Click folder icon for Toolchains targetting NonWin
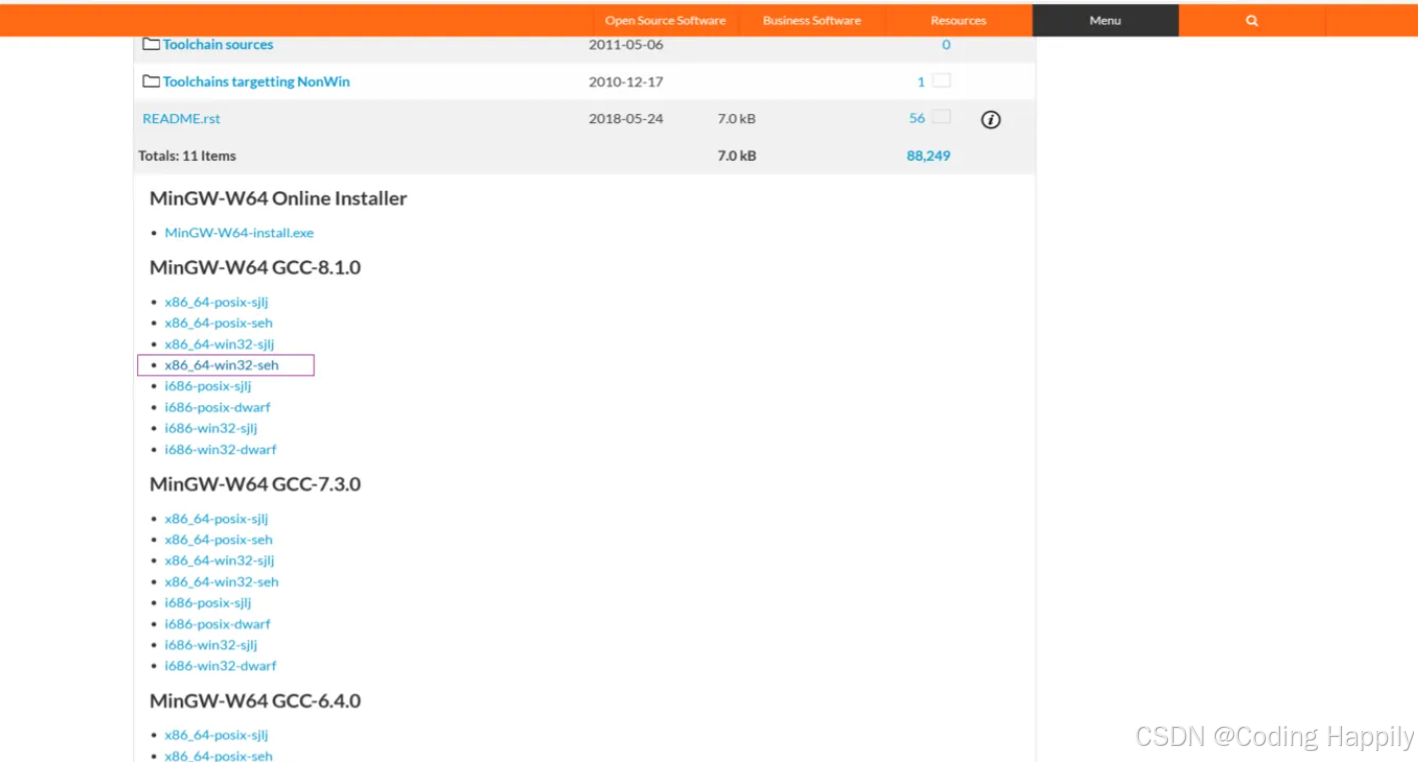Viewport: 1418px width, 762px height. (151, 81)
